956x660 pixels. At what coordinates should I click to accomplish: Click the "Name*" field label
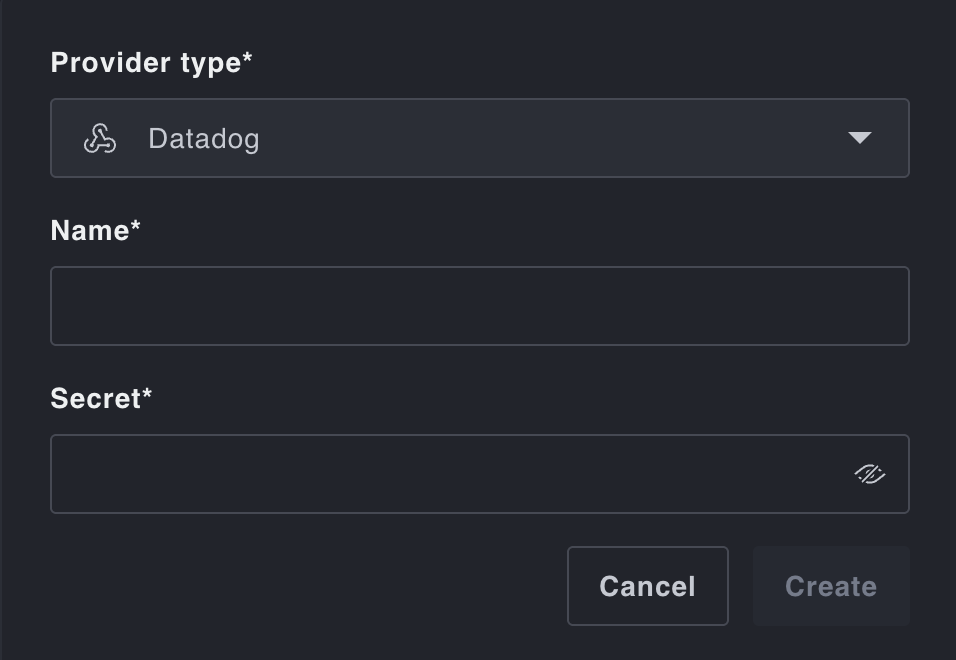(x=95, y=231)
